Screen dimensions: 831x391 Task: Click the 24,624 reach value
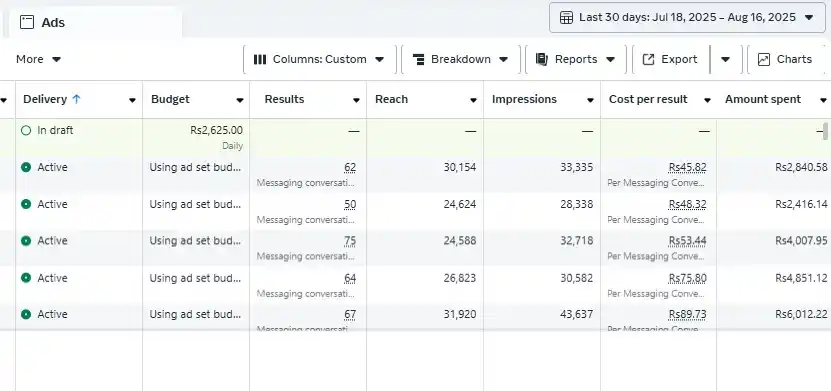coord(459,204)
